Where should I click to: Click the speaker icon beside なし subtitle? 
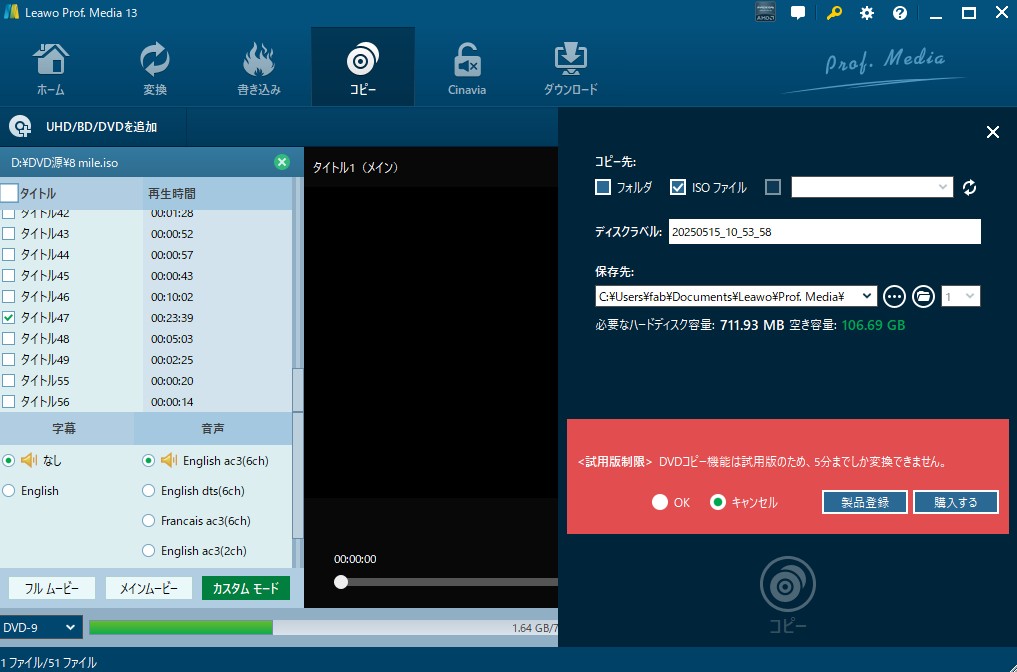click(29, 461)
